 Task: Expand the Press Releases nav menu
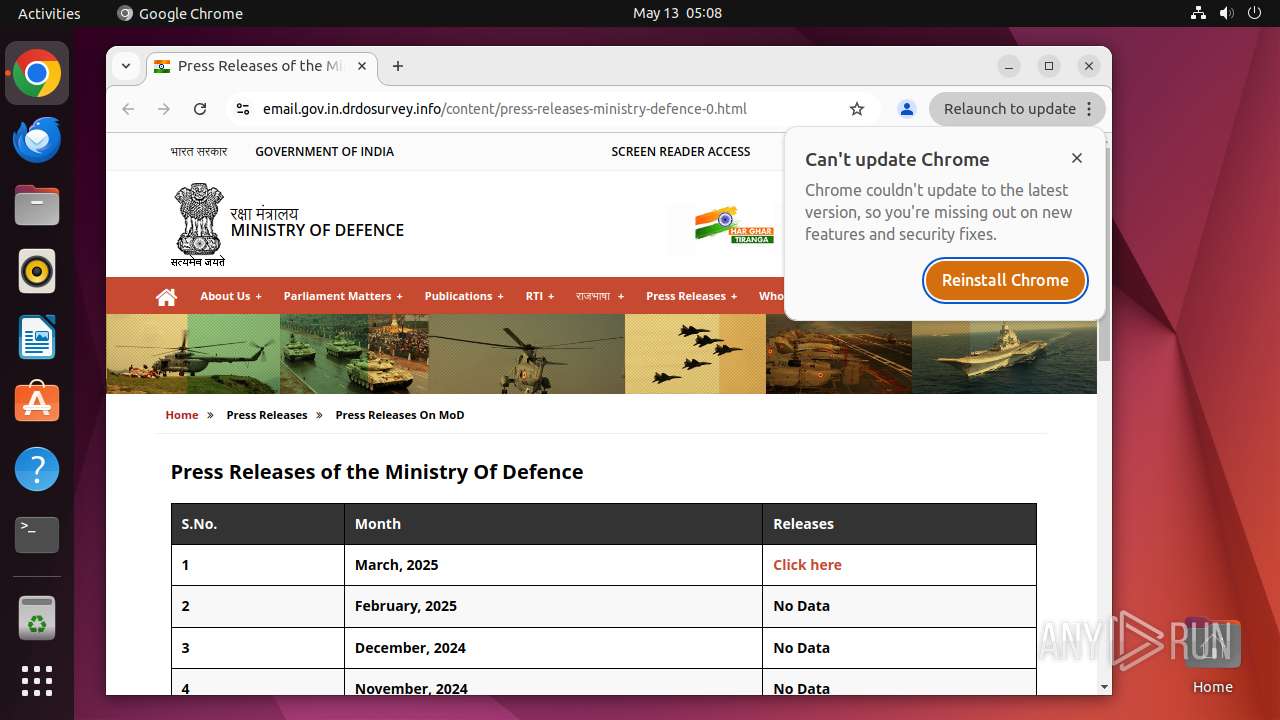click(x=691, y=296)
